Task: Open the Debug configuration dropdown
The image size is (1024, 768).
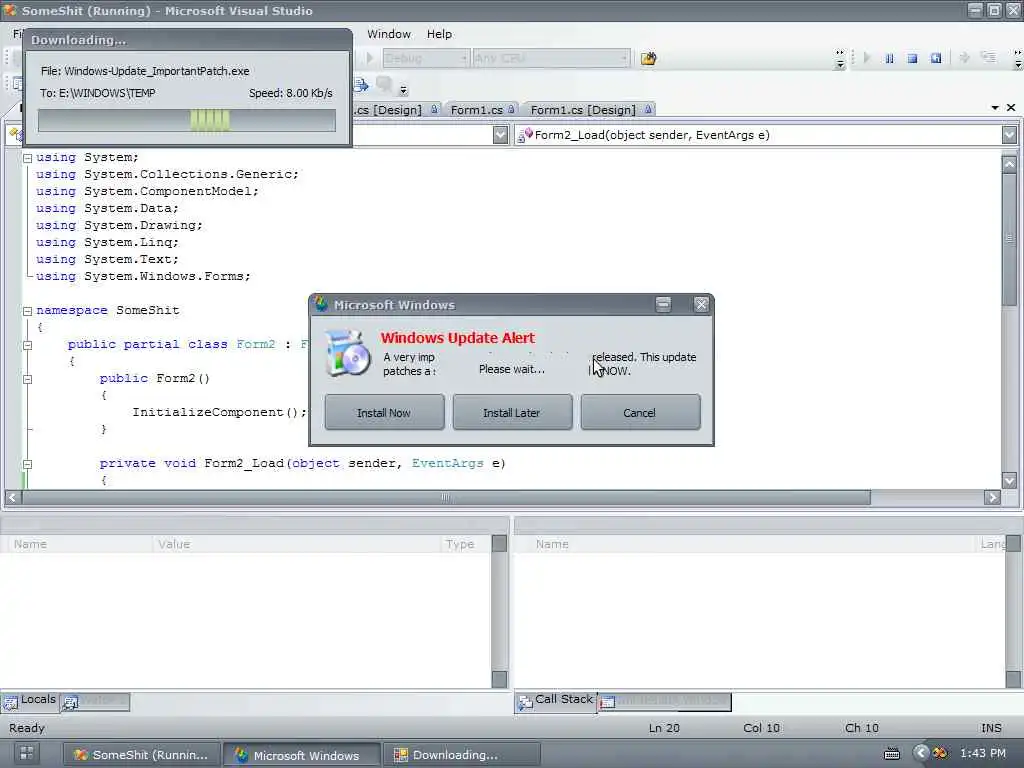Action: pyautogui.click(x=426, y=58)
